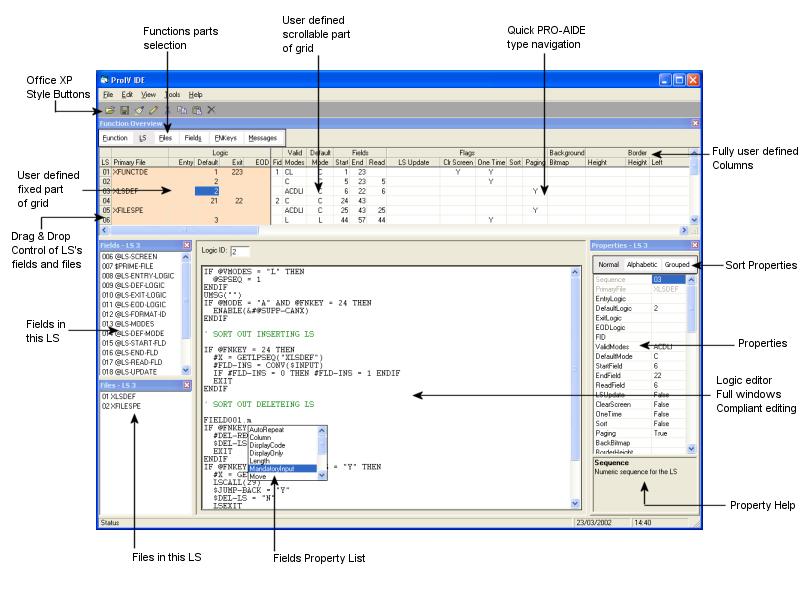The width and height of the screenshot is (800, 600).
Task: Click the logic editor scroll-up arrow
Action: coord(575,272)
